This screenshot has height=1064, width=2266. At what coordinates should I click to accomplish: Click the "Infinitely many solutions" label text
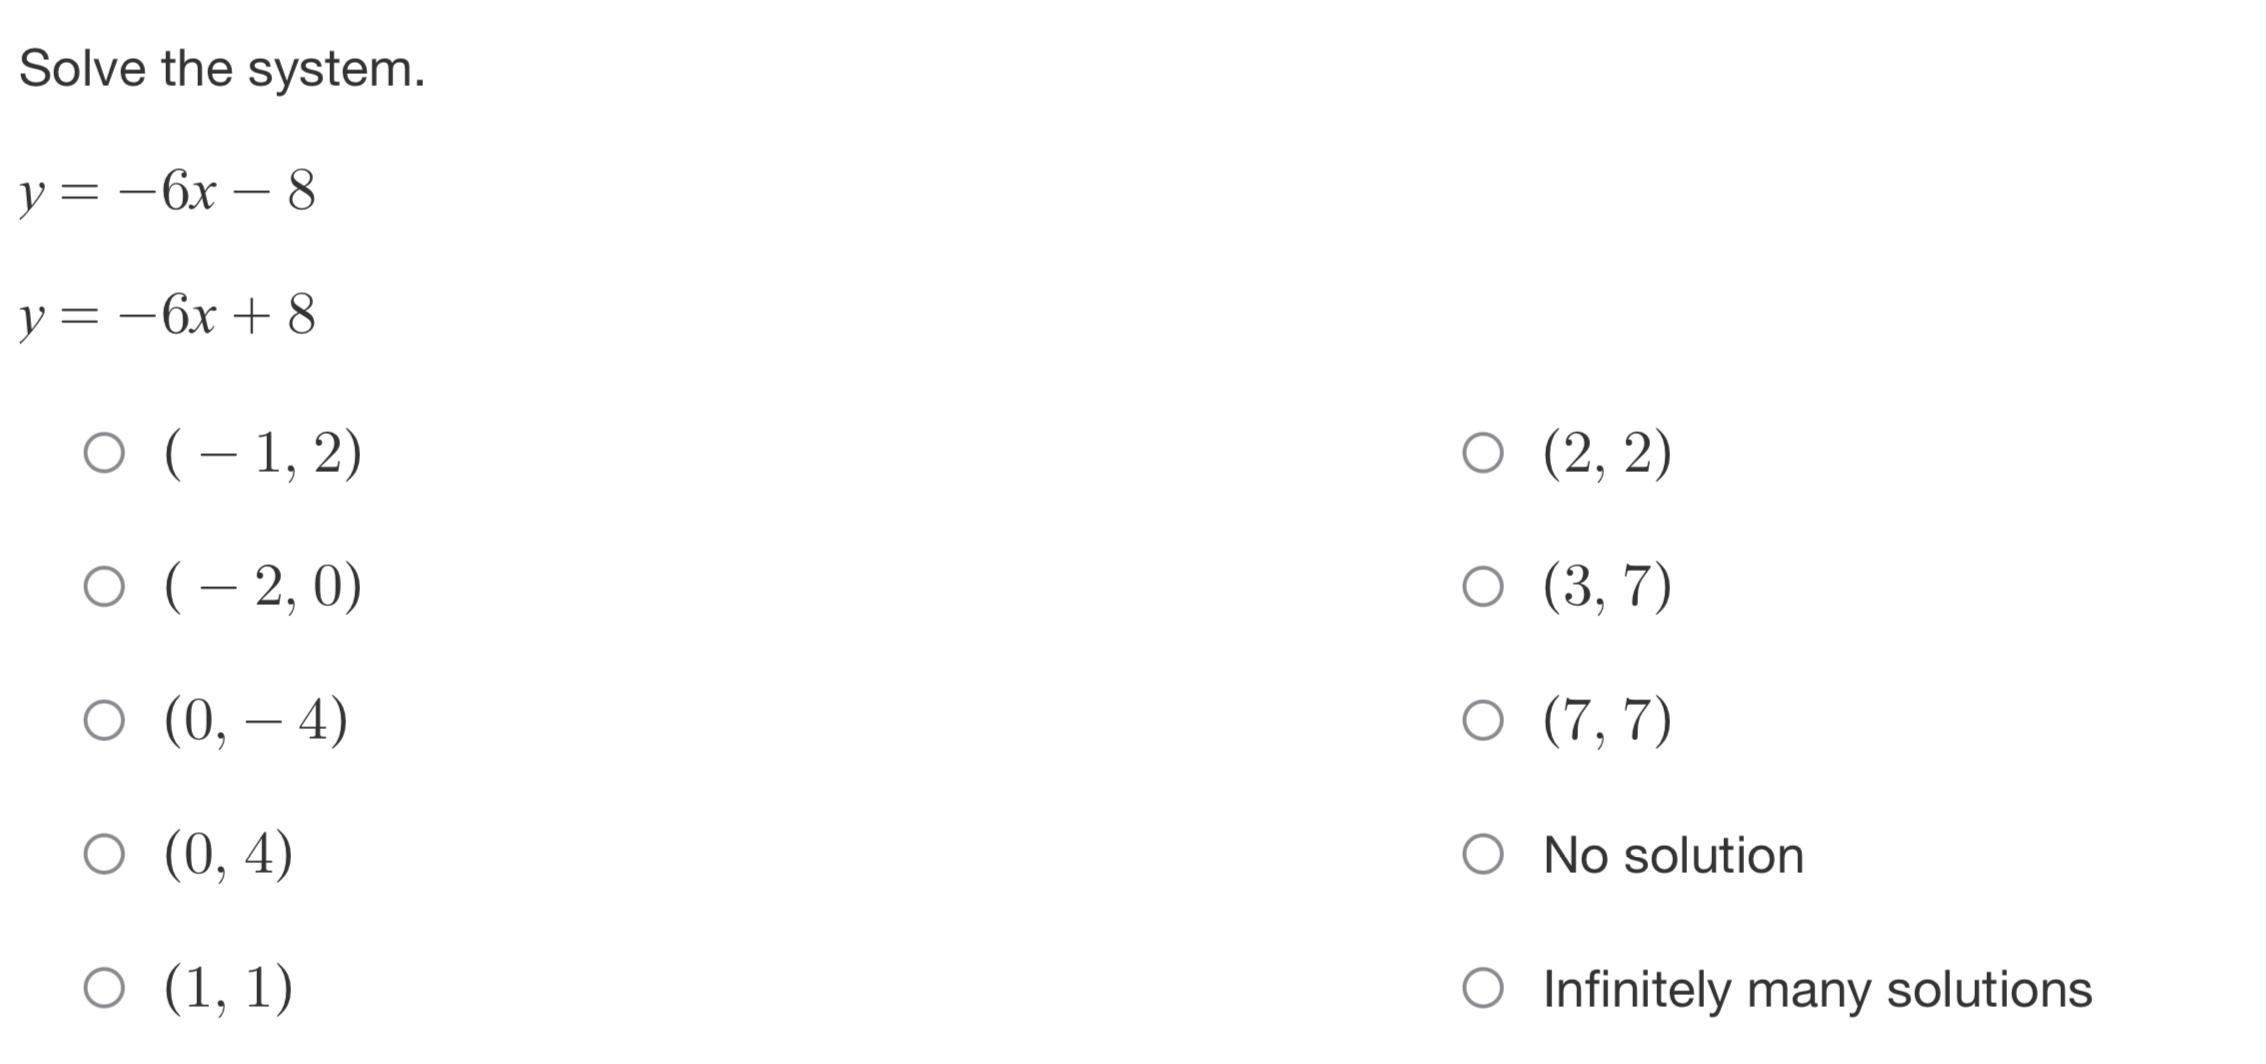click(x=1816, y=989)
